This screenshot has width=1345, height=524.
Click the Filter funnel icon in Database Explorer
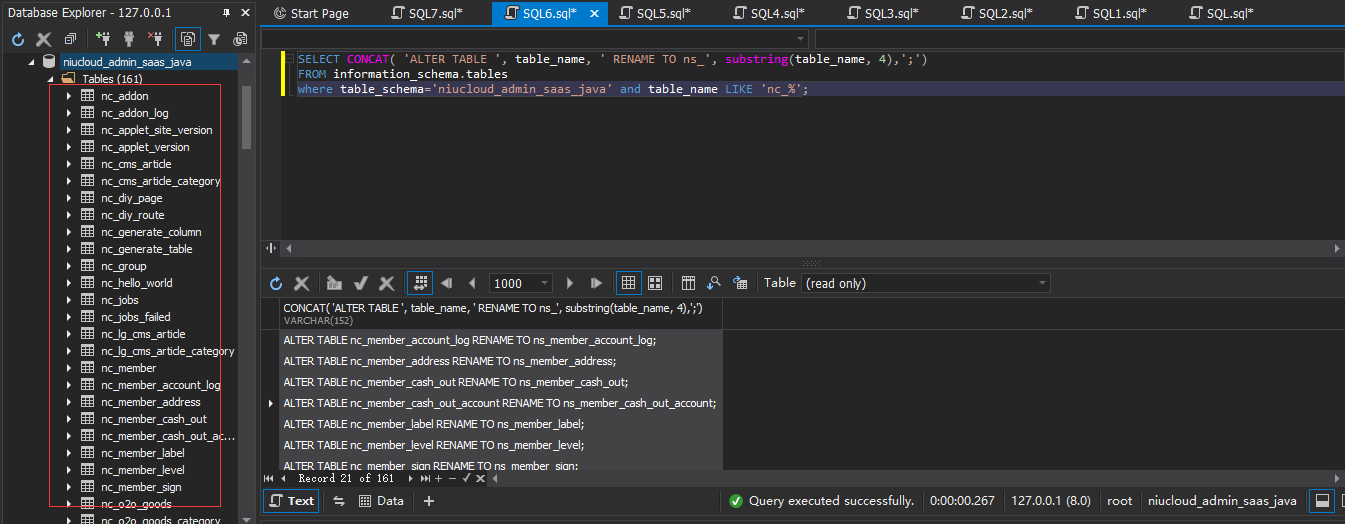click(x=213, y=39)
